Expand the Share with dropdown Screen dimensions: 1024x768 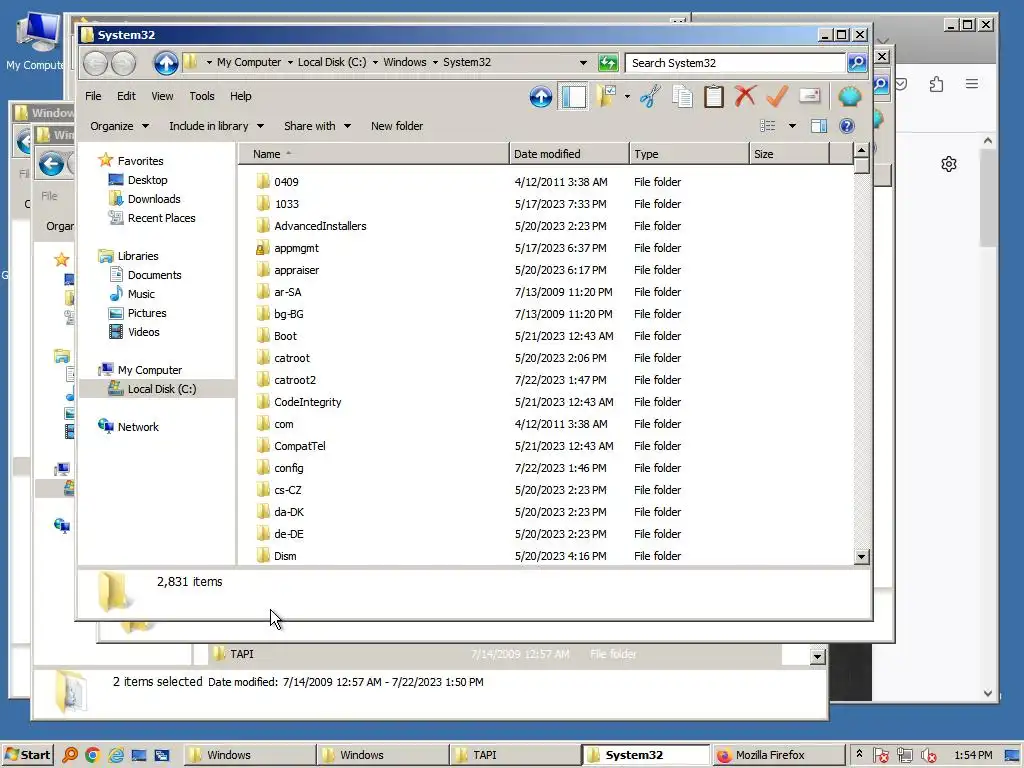pyautogui.click(x=317, y=126)
